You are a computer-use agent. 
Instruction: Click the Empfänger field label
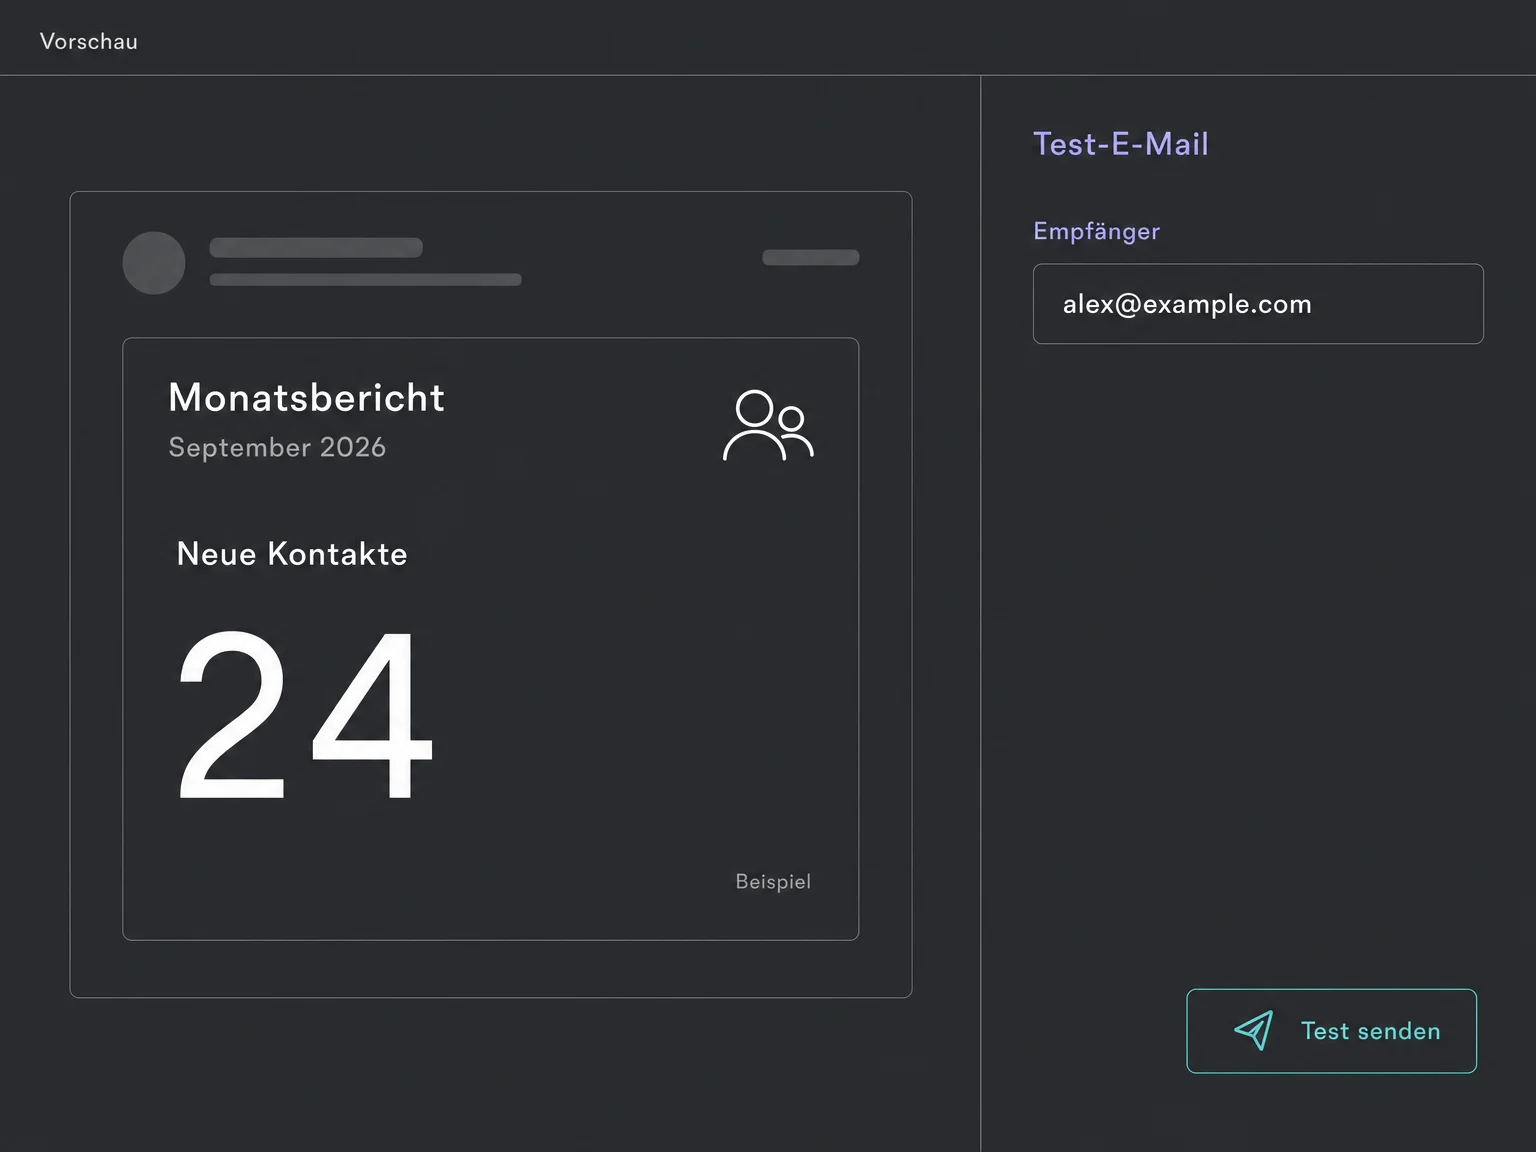1096,231
